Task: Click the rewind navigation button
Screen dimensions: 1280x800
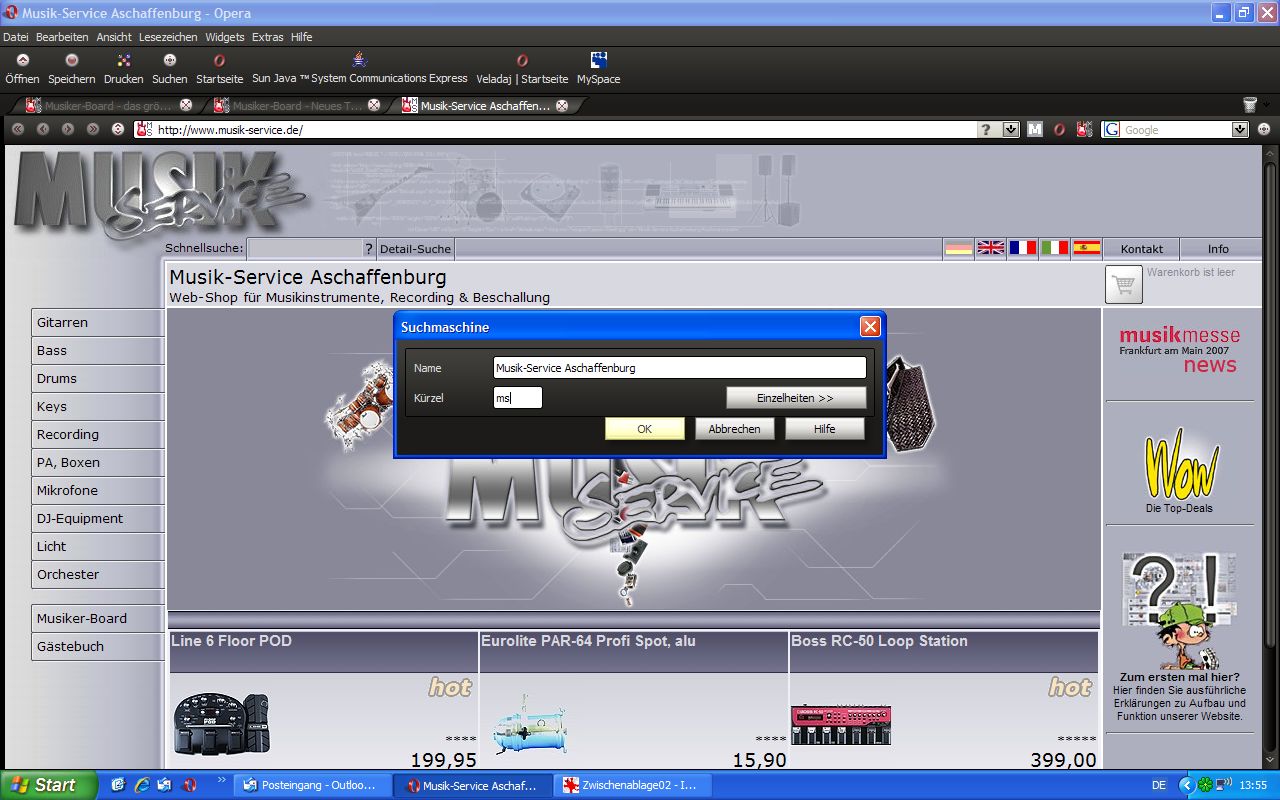Action: (18, 129)
